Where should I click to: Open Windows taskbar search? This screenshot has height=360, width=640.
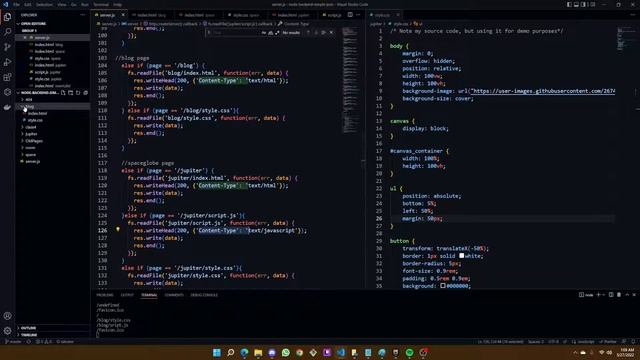231,353
